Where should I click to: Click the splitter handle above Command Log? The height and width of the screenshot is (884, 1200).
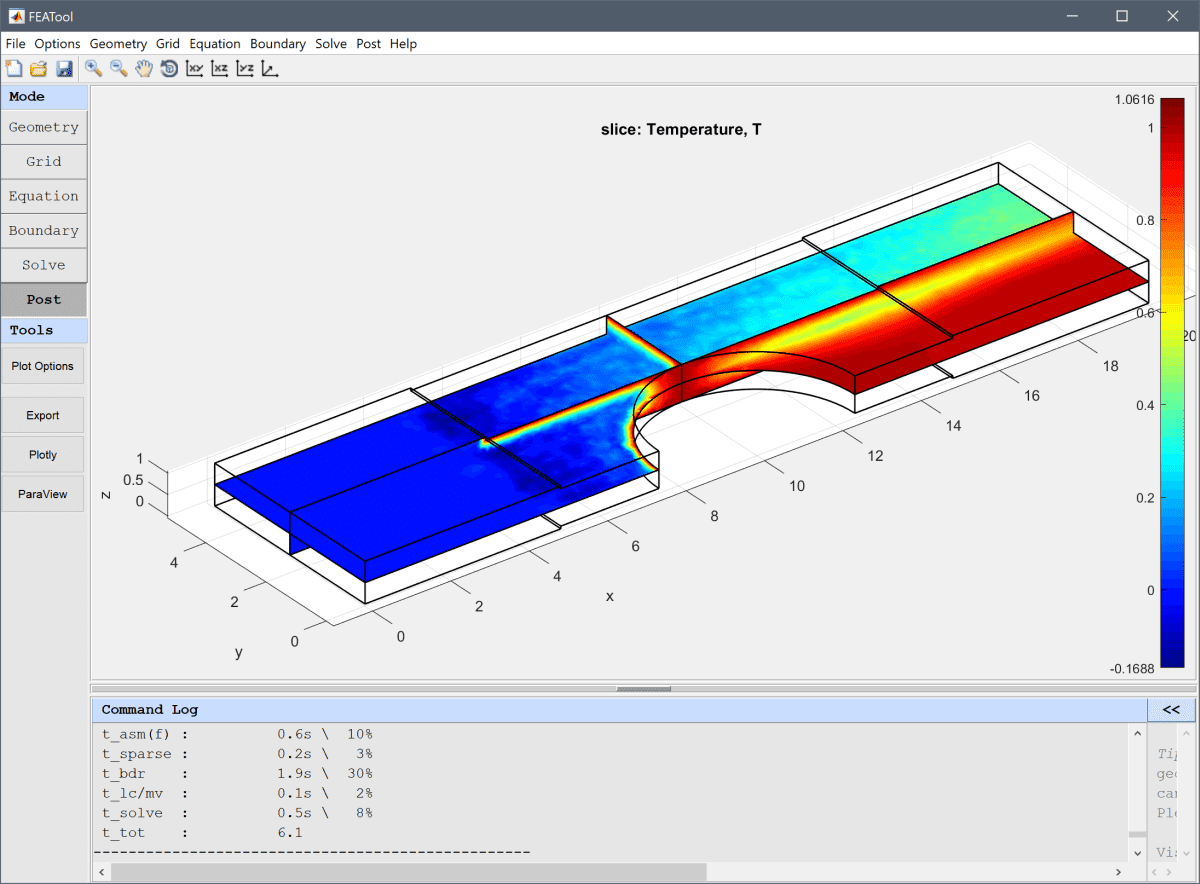coord(644,688)
